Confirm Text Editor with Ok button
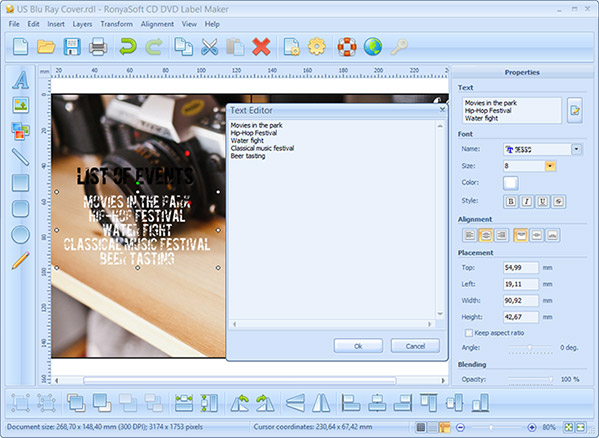Screen dimensions: 599x438 click(358, 346)
